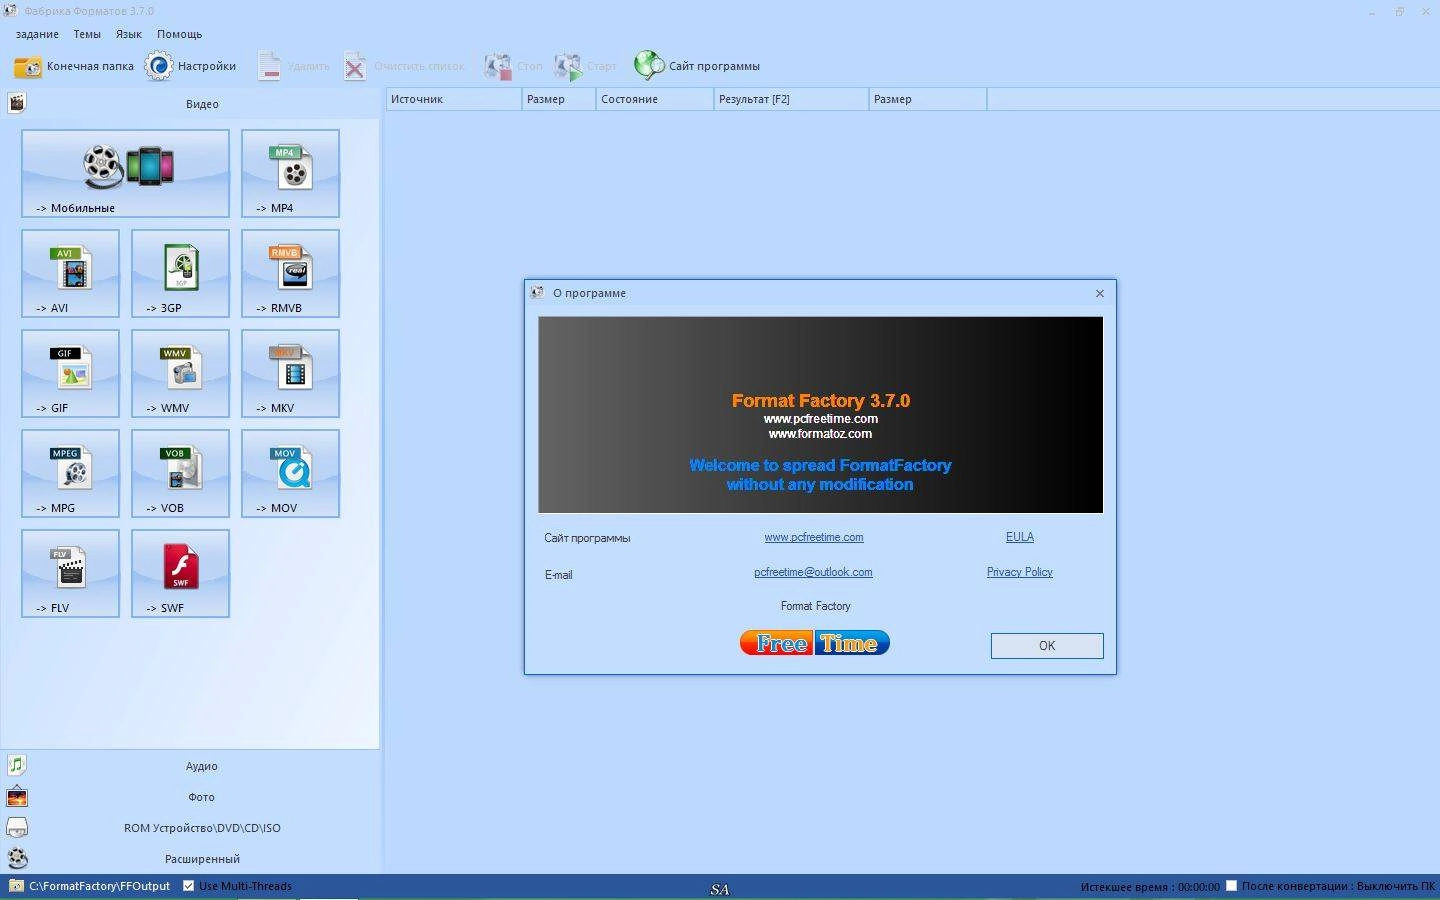The image size is (1440, 900).
Task: Expand the Фото category panel
Action: (x=190, y=797)
